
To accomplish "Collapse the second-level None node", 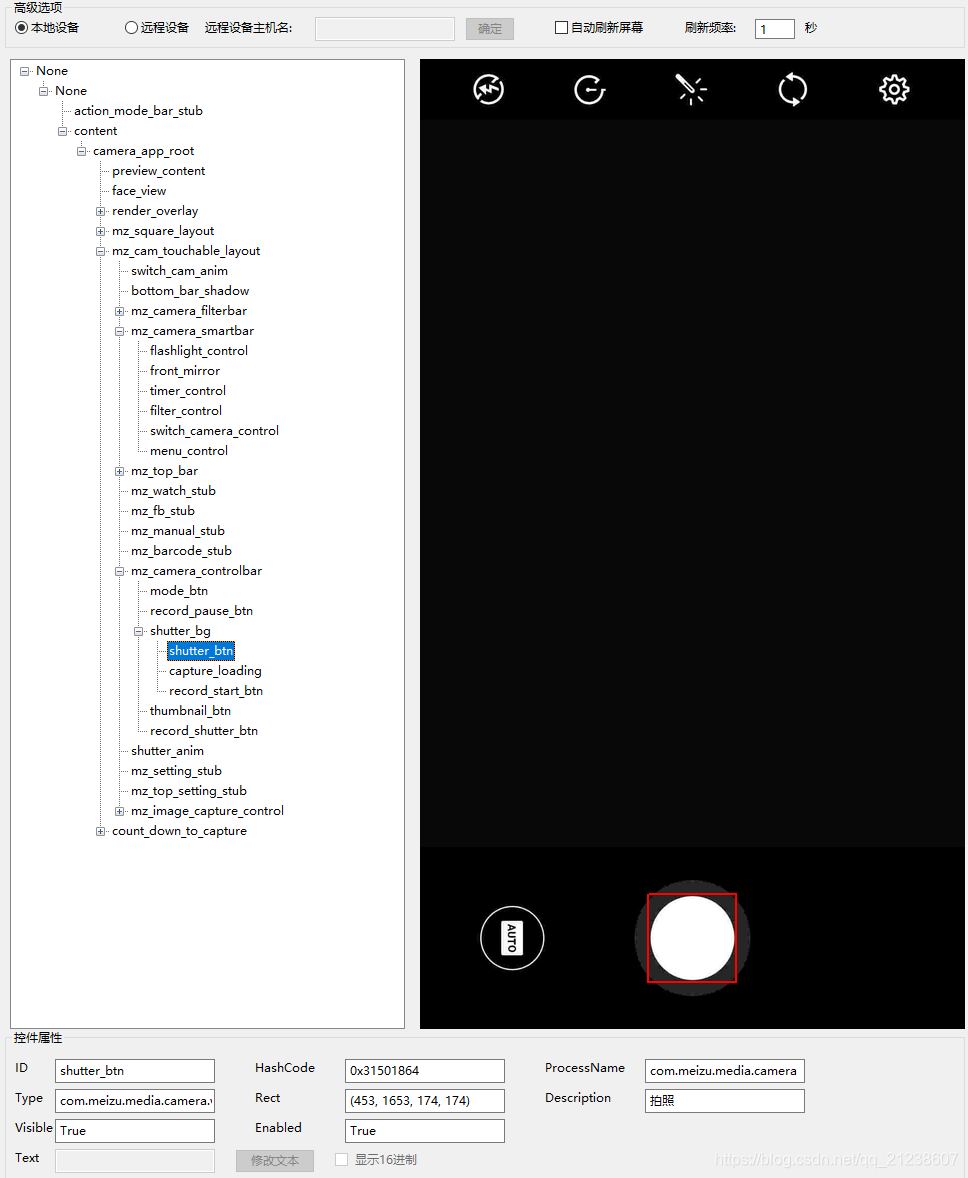I will [44, 91].
